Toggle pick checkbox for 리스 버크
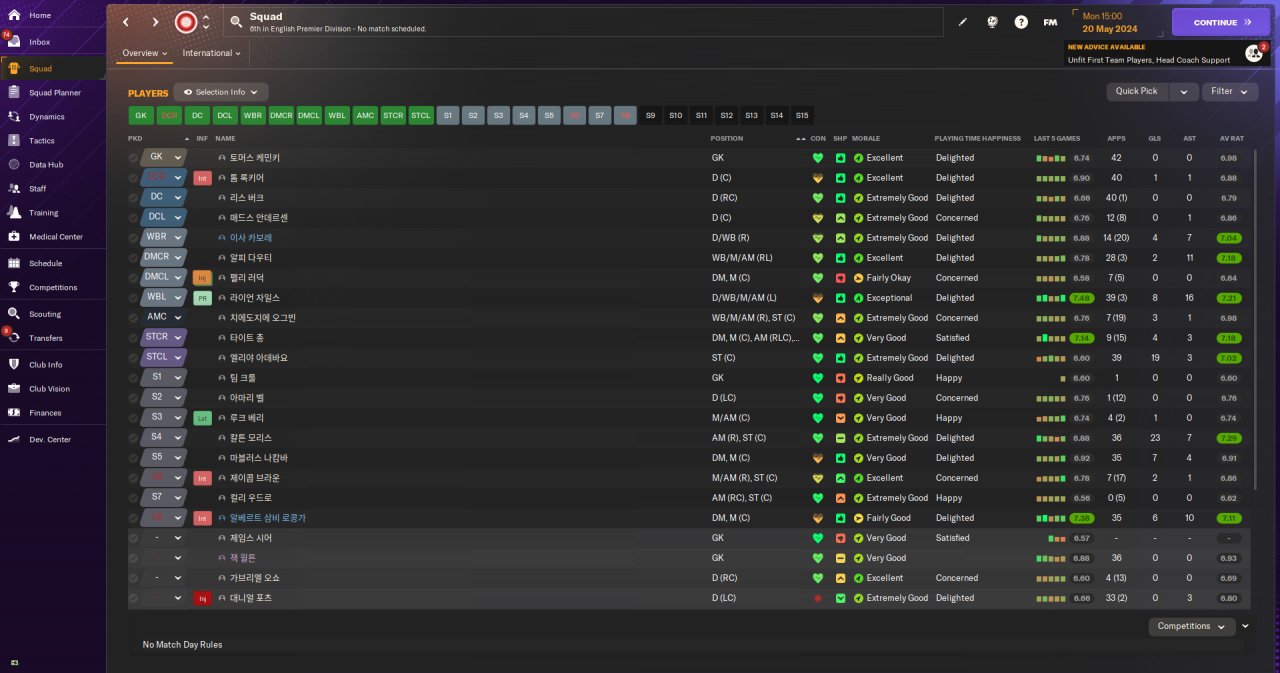Viewport: 1280px width, 673px height. [x=134, y=198]
